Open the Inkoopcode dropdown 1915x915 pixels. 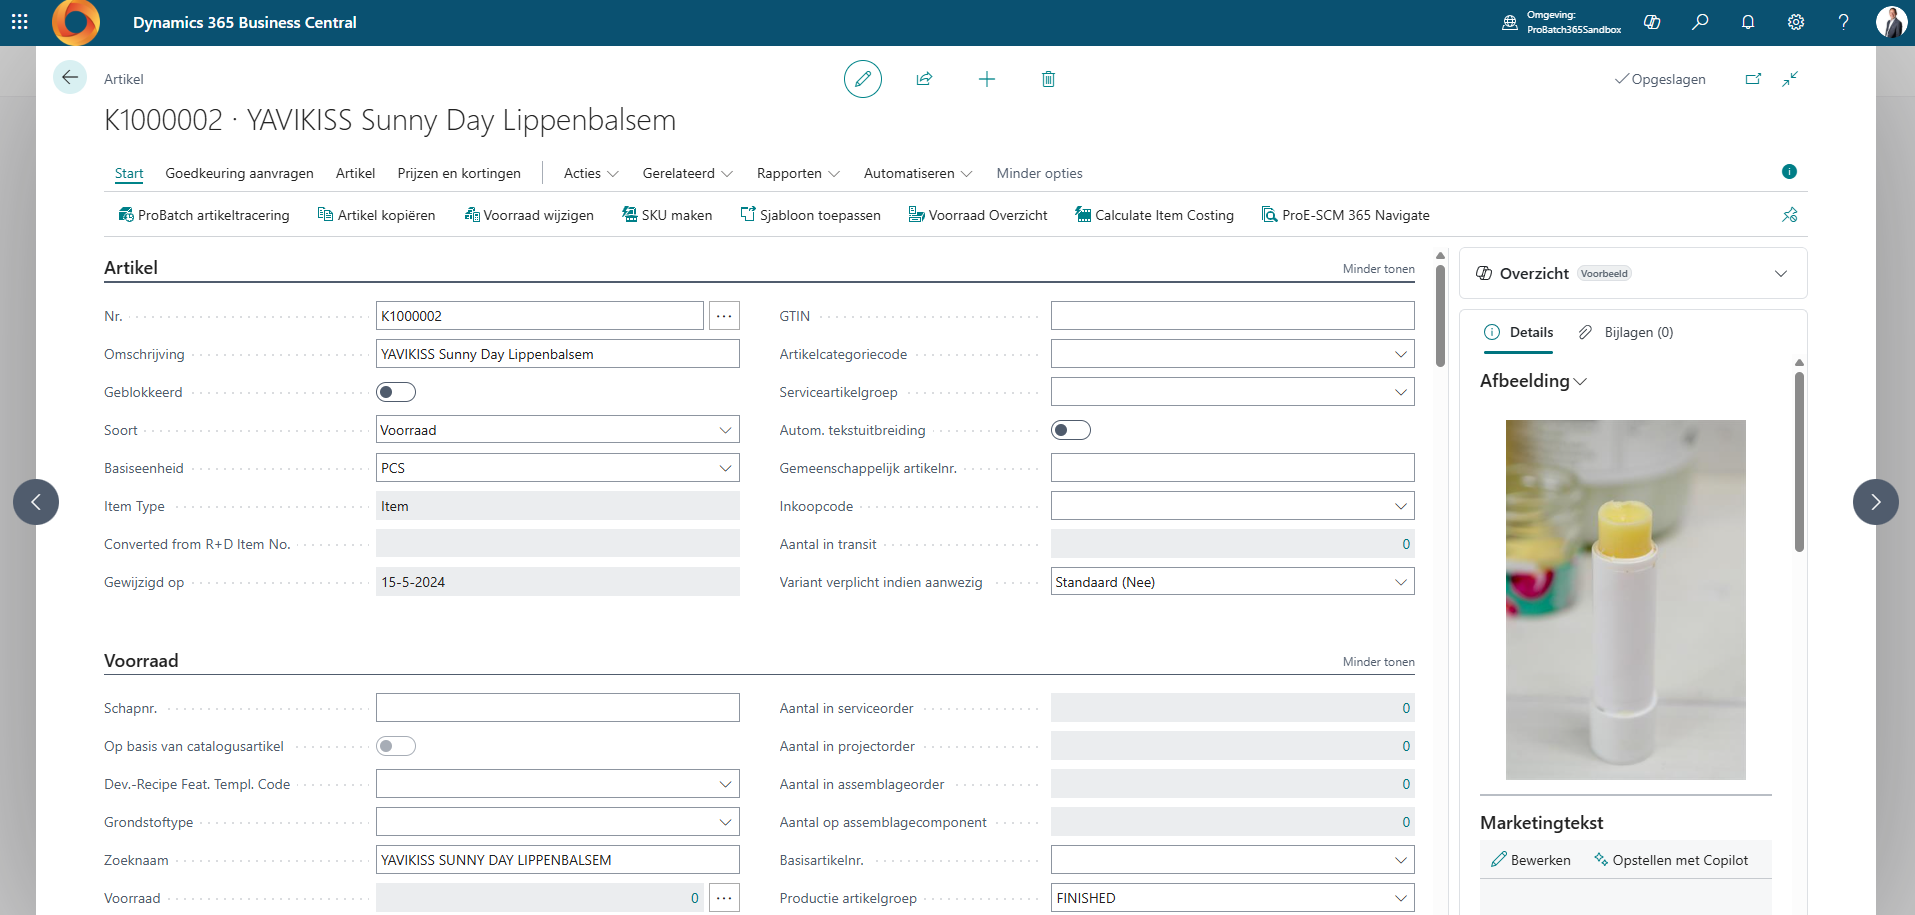click(1400, 506)
